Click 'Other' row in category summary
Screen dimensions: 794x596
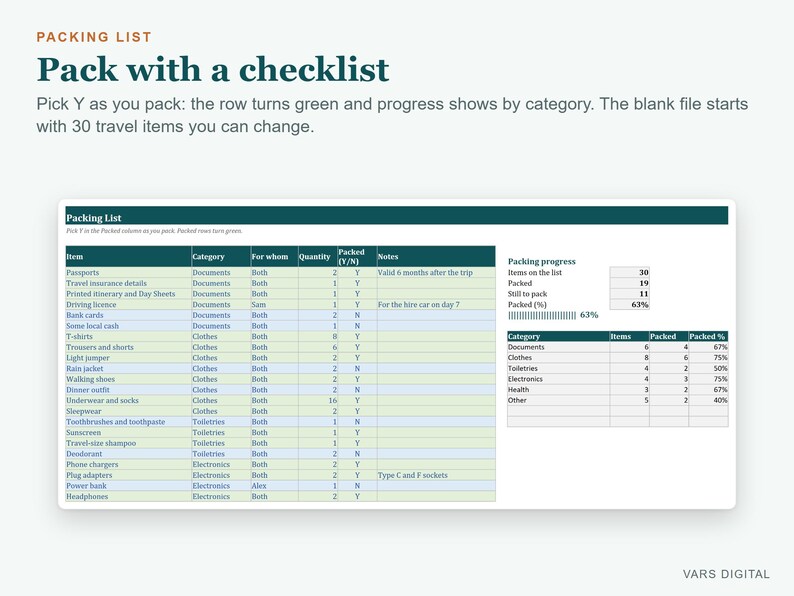618,400
